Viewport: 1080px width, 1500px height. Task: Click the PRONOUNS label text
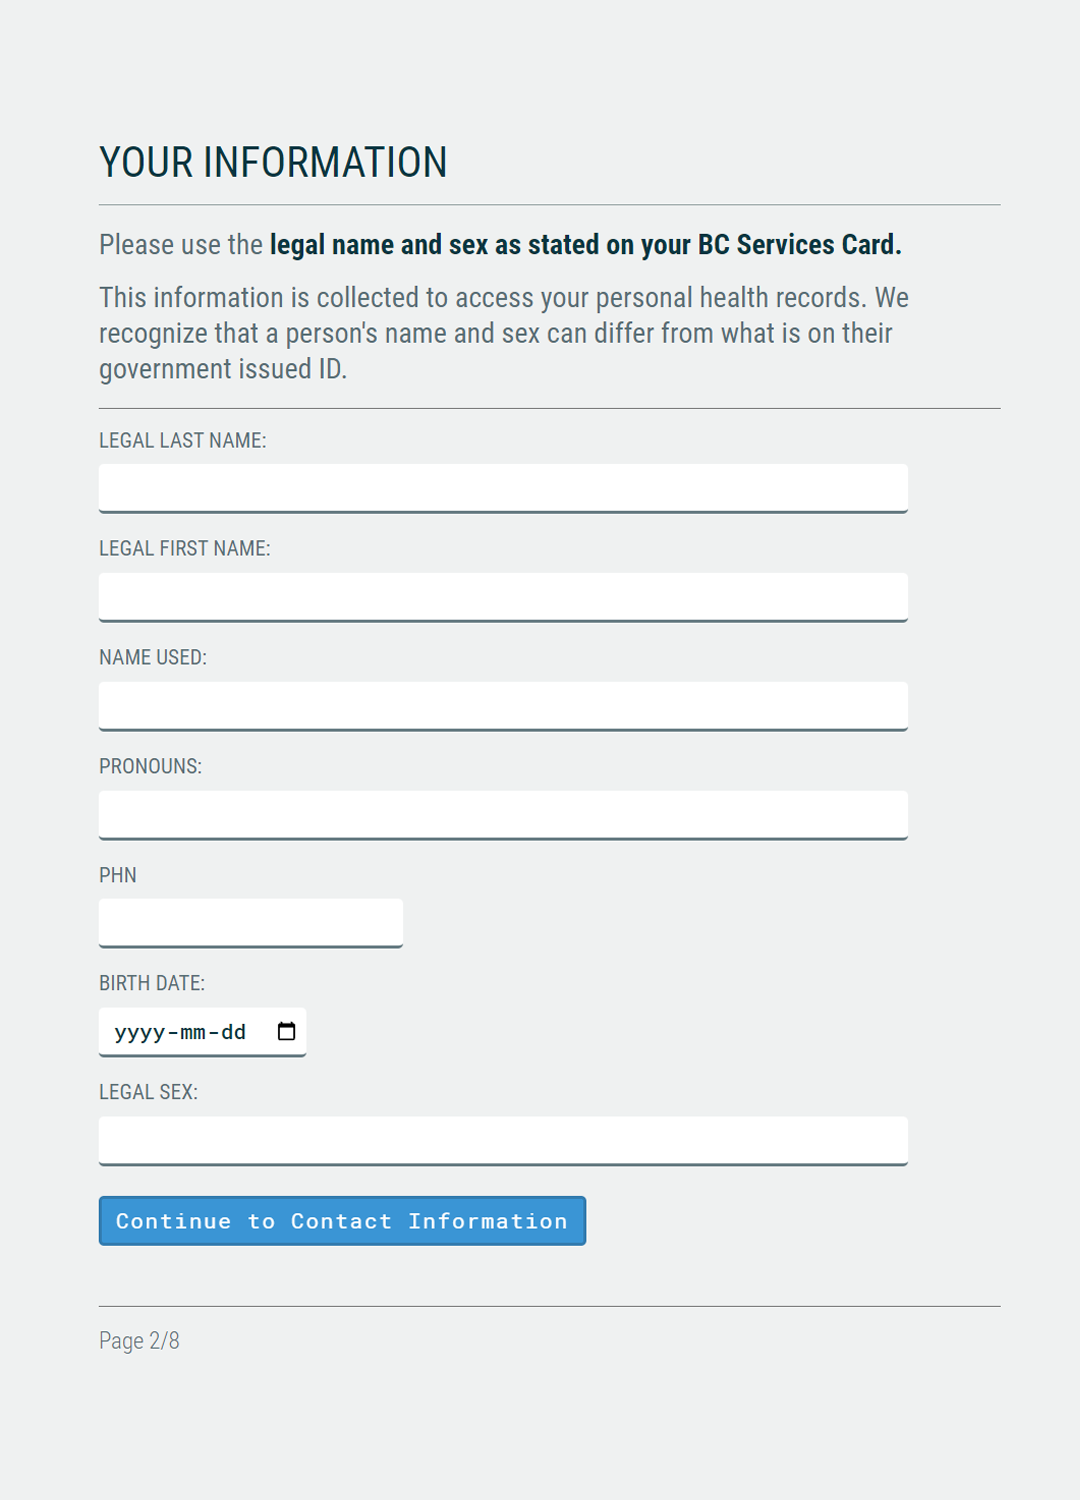tap(150, 767)
